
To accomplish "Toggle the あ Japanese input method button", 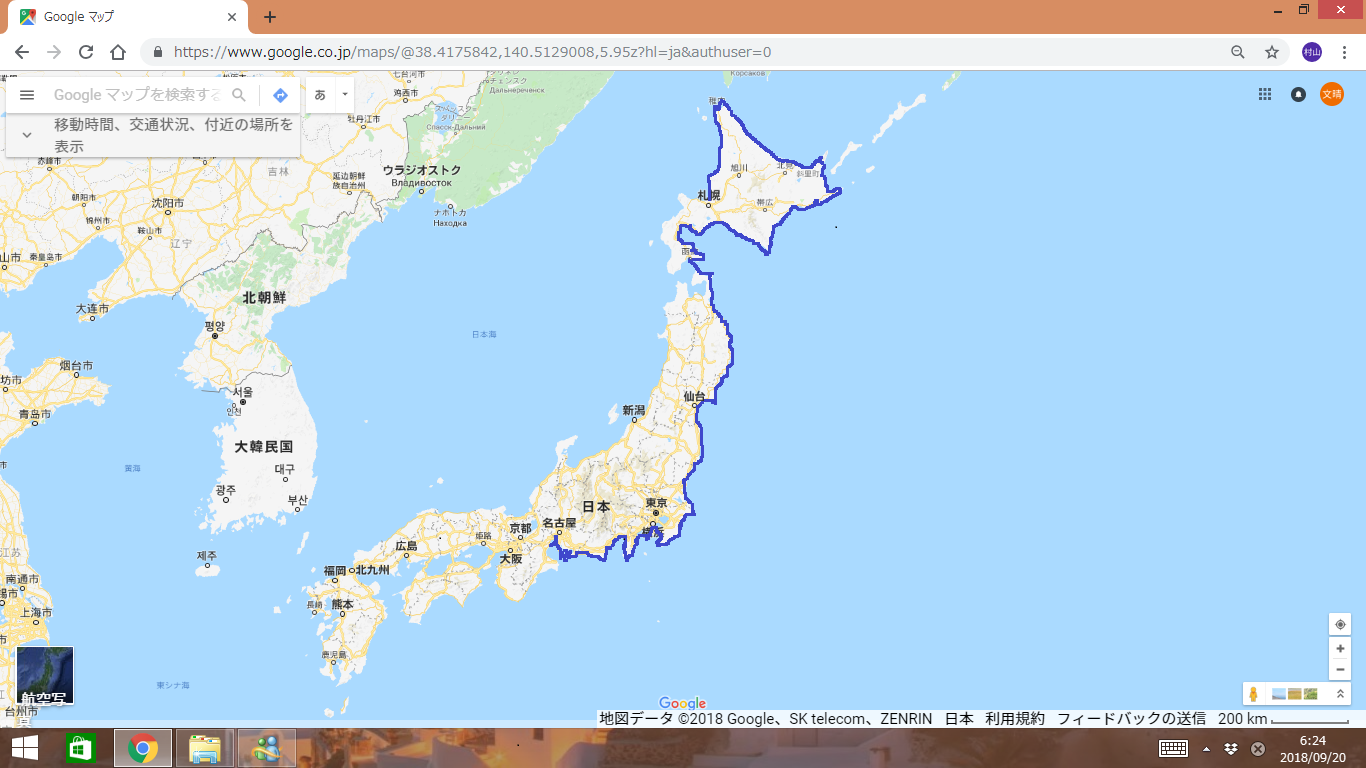I will tap(320, 95).
